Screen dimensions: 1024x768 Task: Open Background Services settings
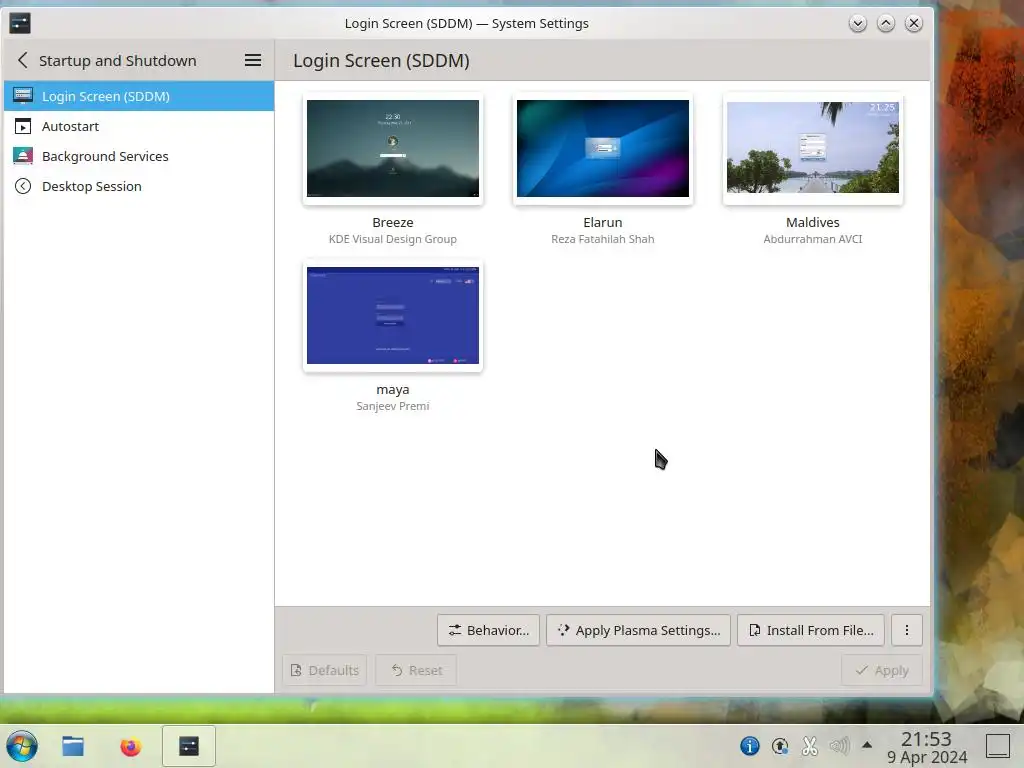click(x=138, y=156)
